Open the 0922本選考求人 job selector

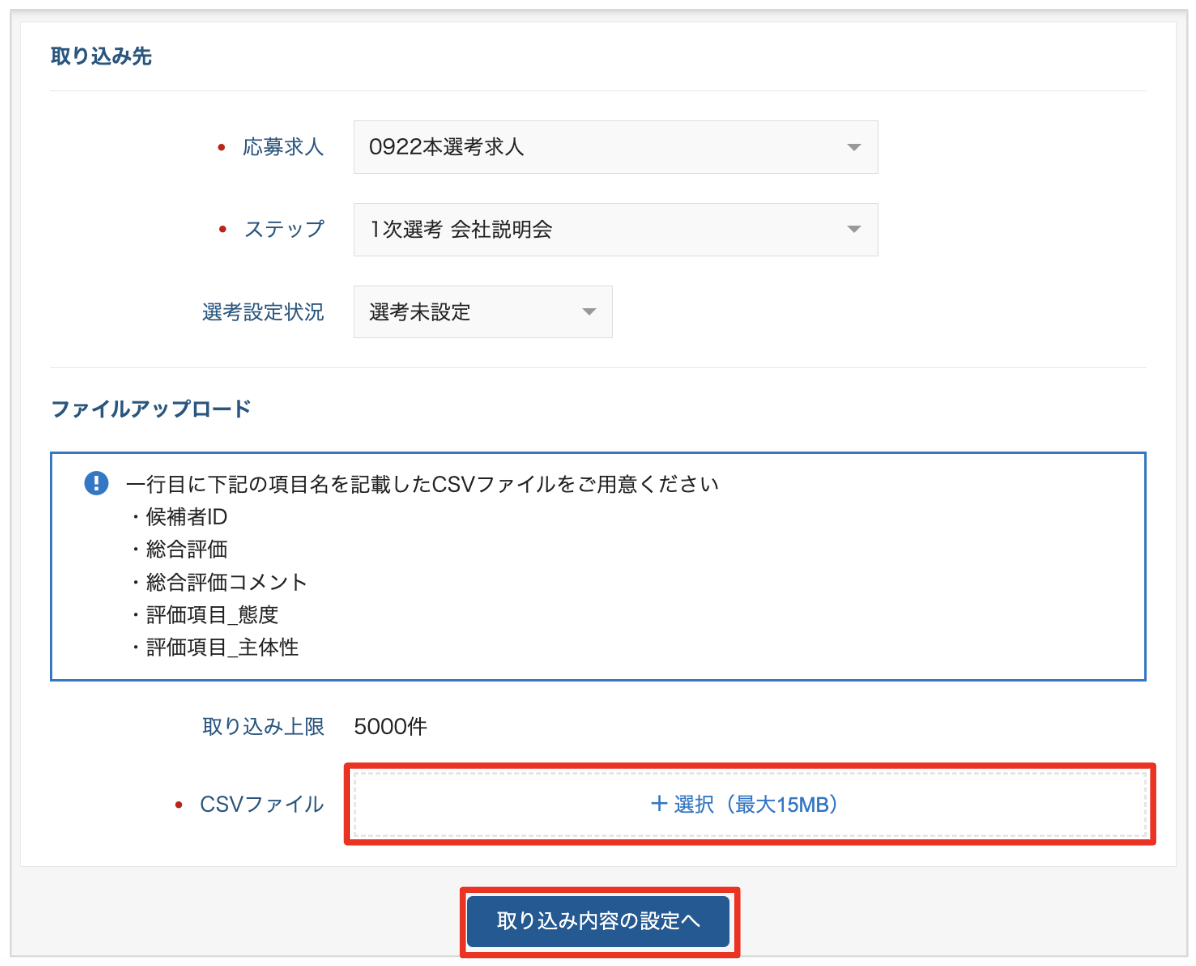tap(615, 148)
